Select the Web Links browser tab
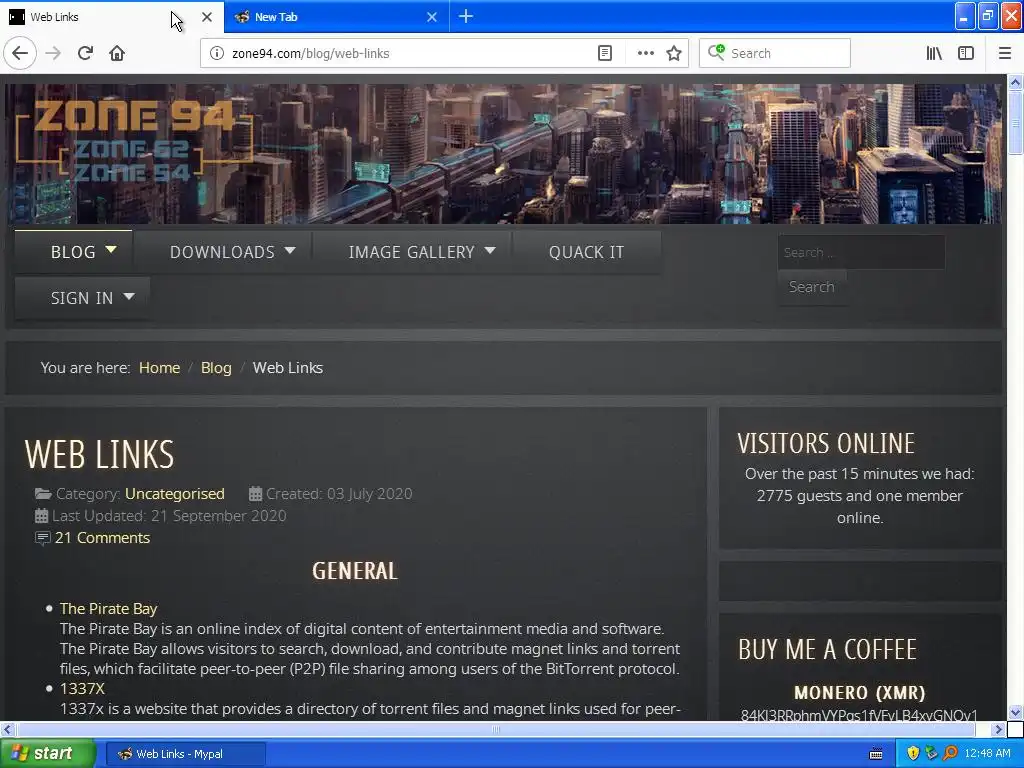The height and width of the screenshot is (768, 1024). pyautogui.click(x=111, y=17)
